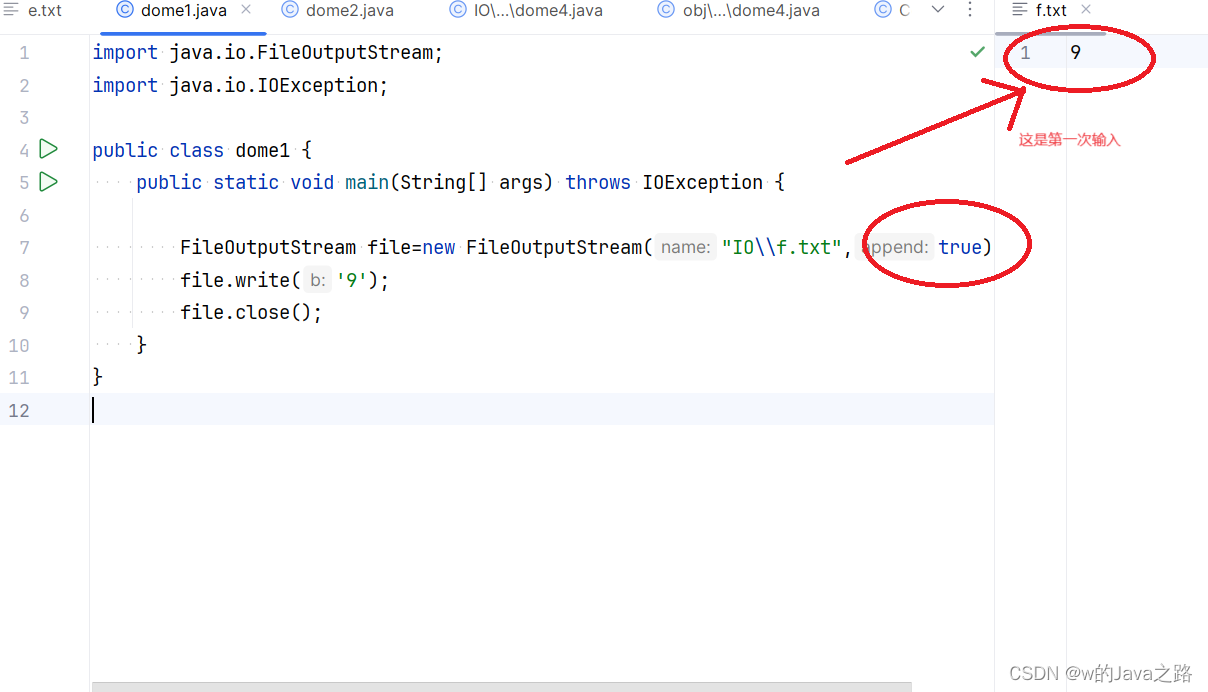
Task: Click the run icon beside the main method
Action: coord(48,182)
